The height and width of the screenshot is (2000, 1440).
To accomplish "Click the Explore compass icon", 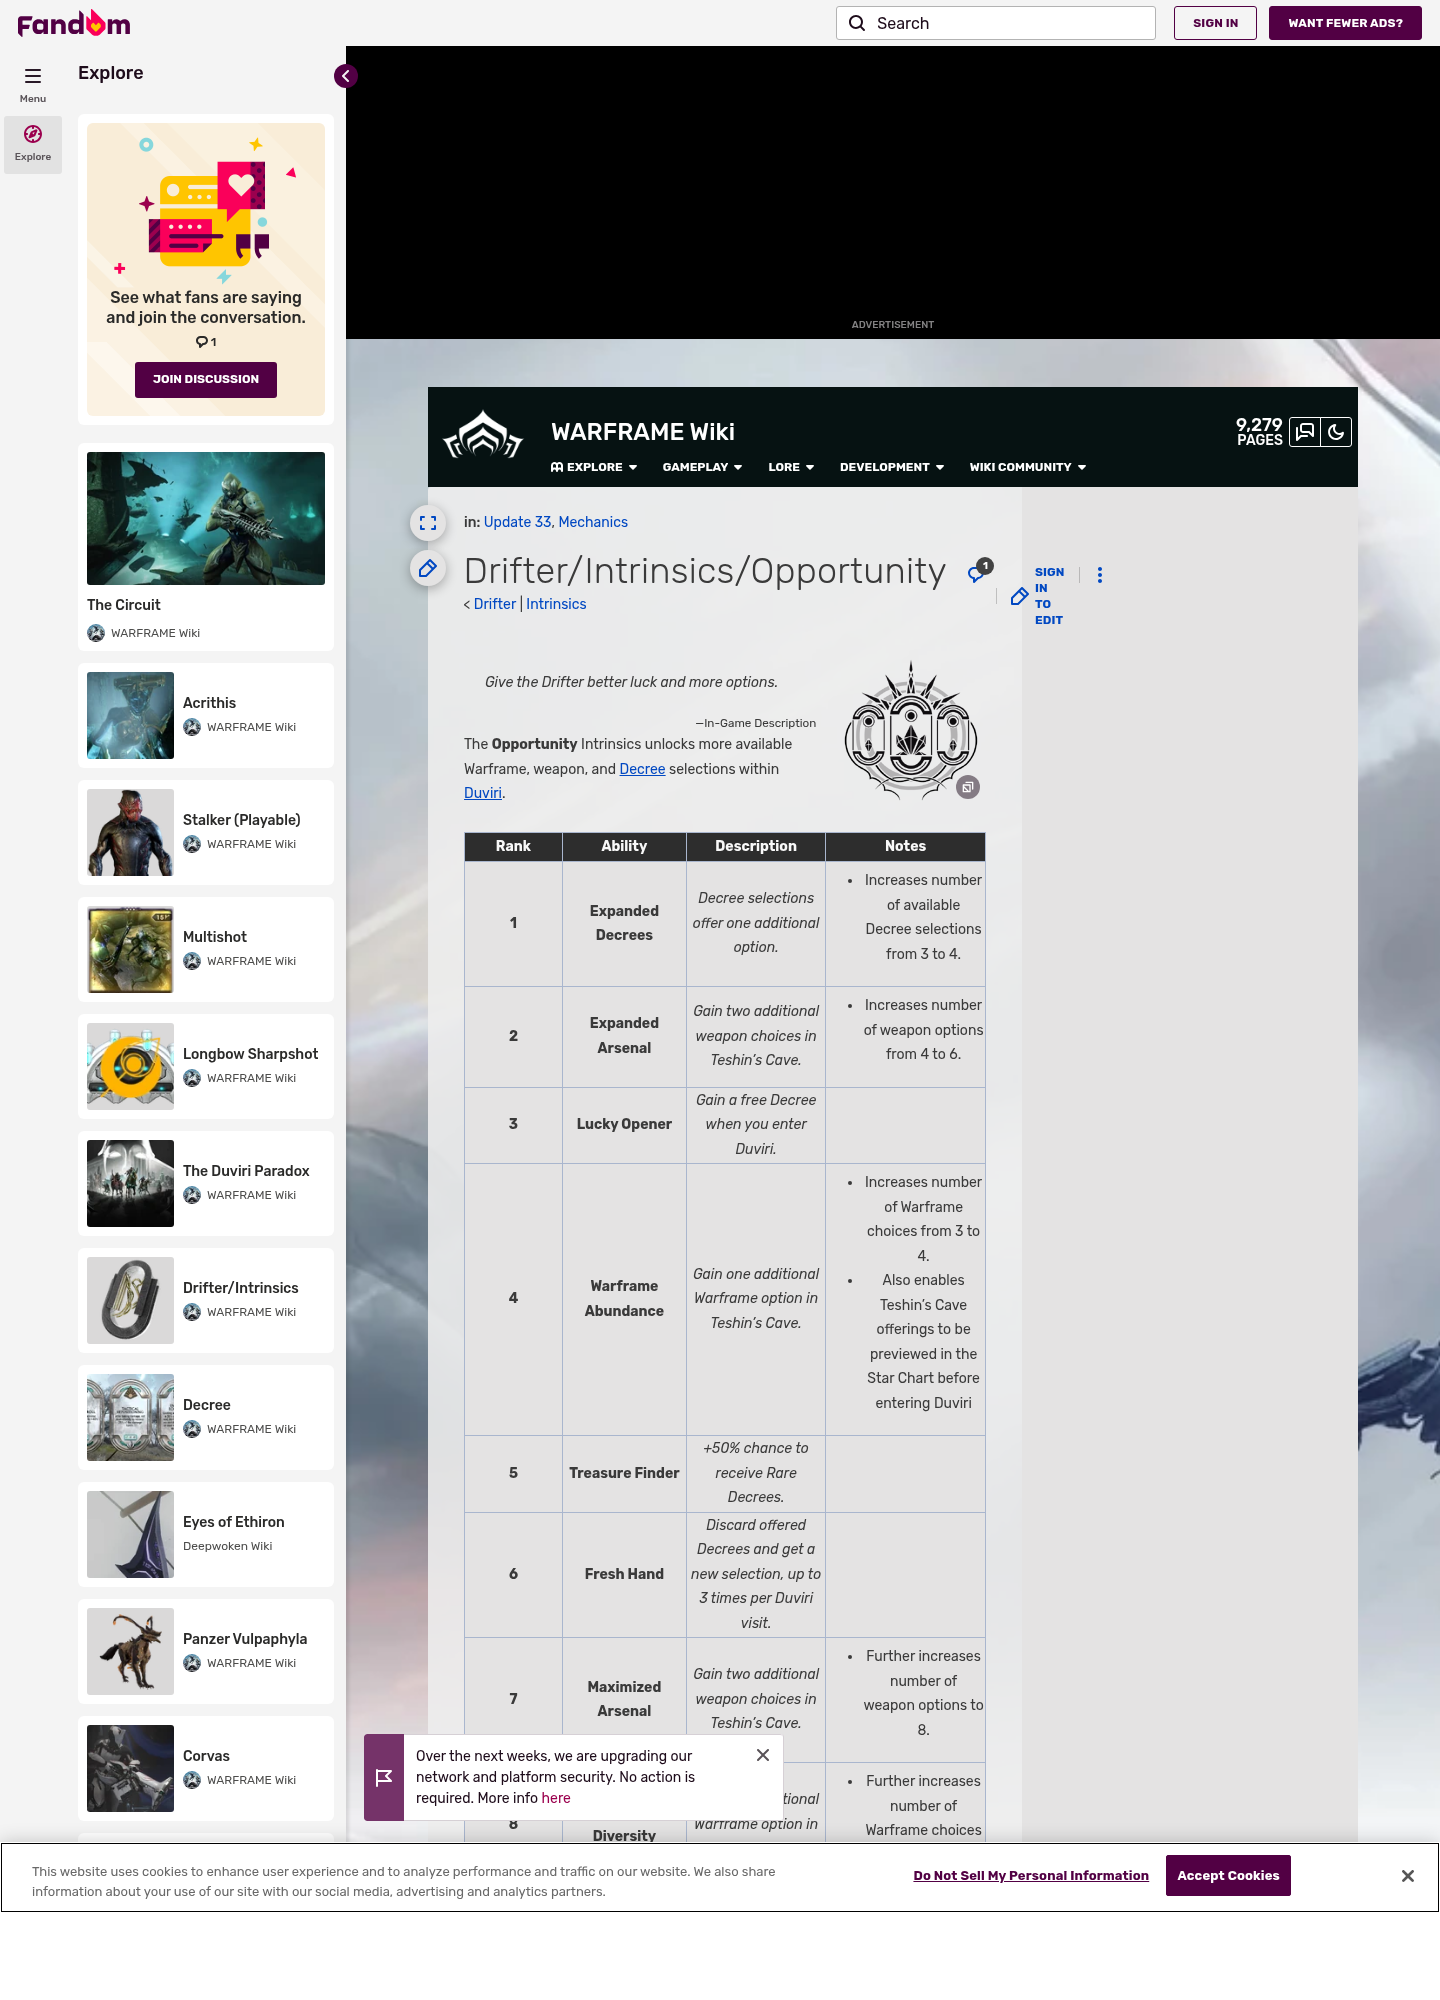I will point(33,135).
